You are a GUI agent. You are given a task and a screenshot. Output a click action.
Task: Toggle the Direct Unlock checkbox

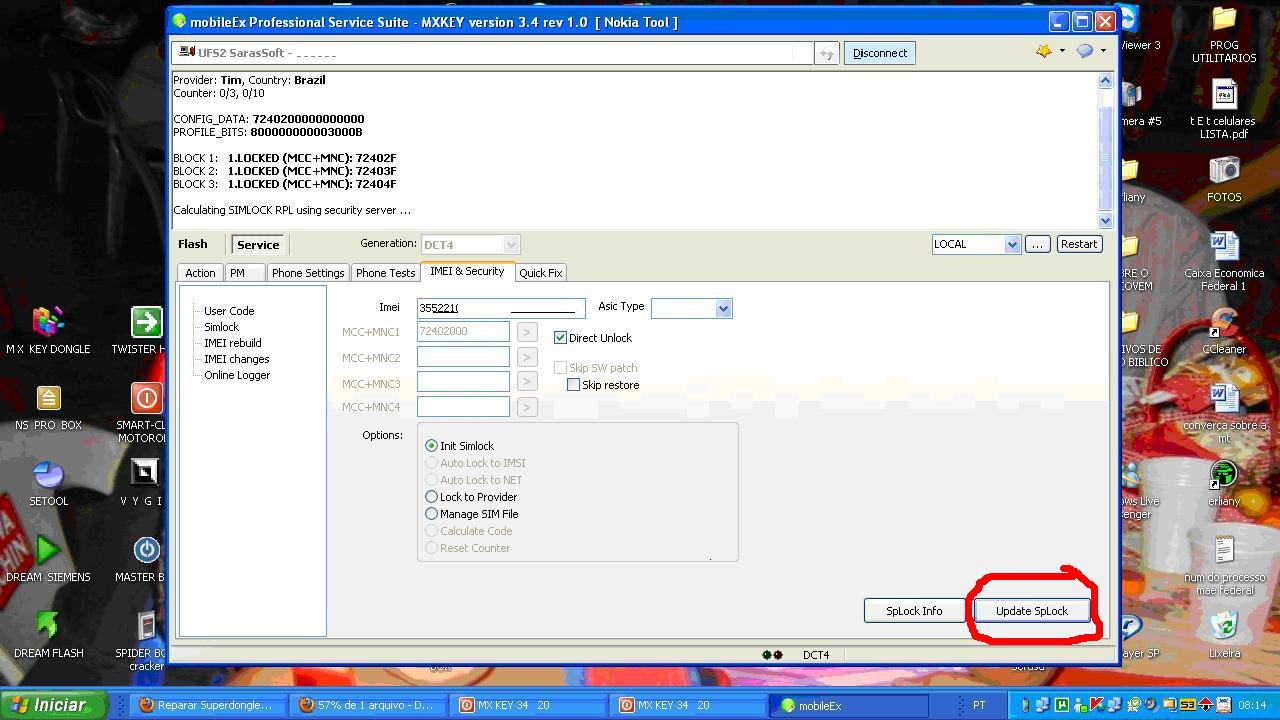560,338
